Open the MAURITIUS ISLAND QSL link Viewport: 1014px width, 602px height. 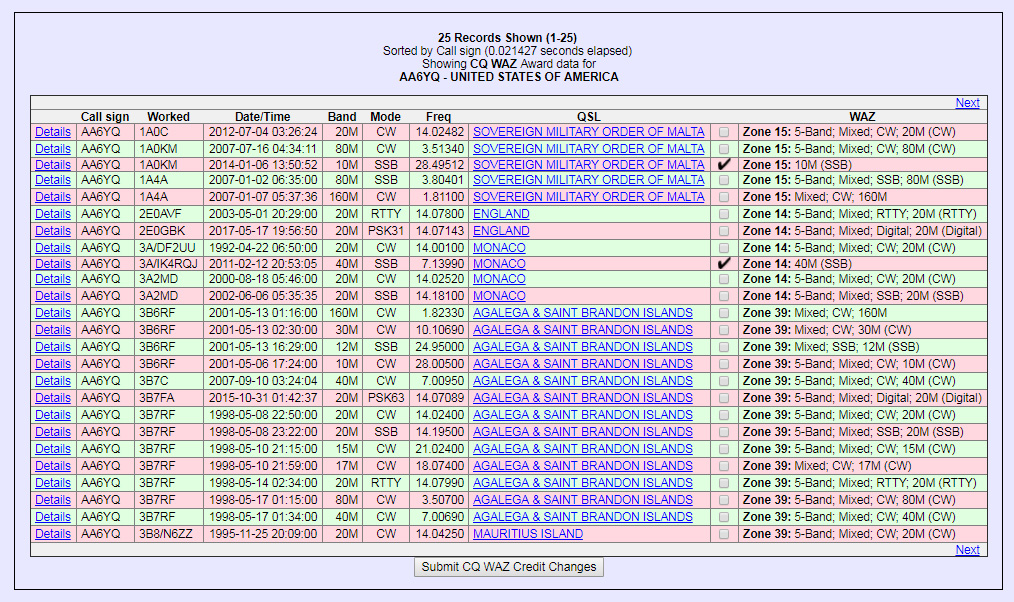tap(527, 534)
